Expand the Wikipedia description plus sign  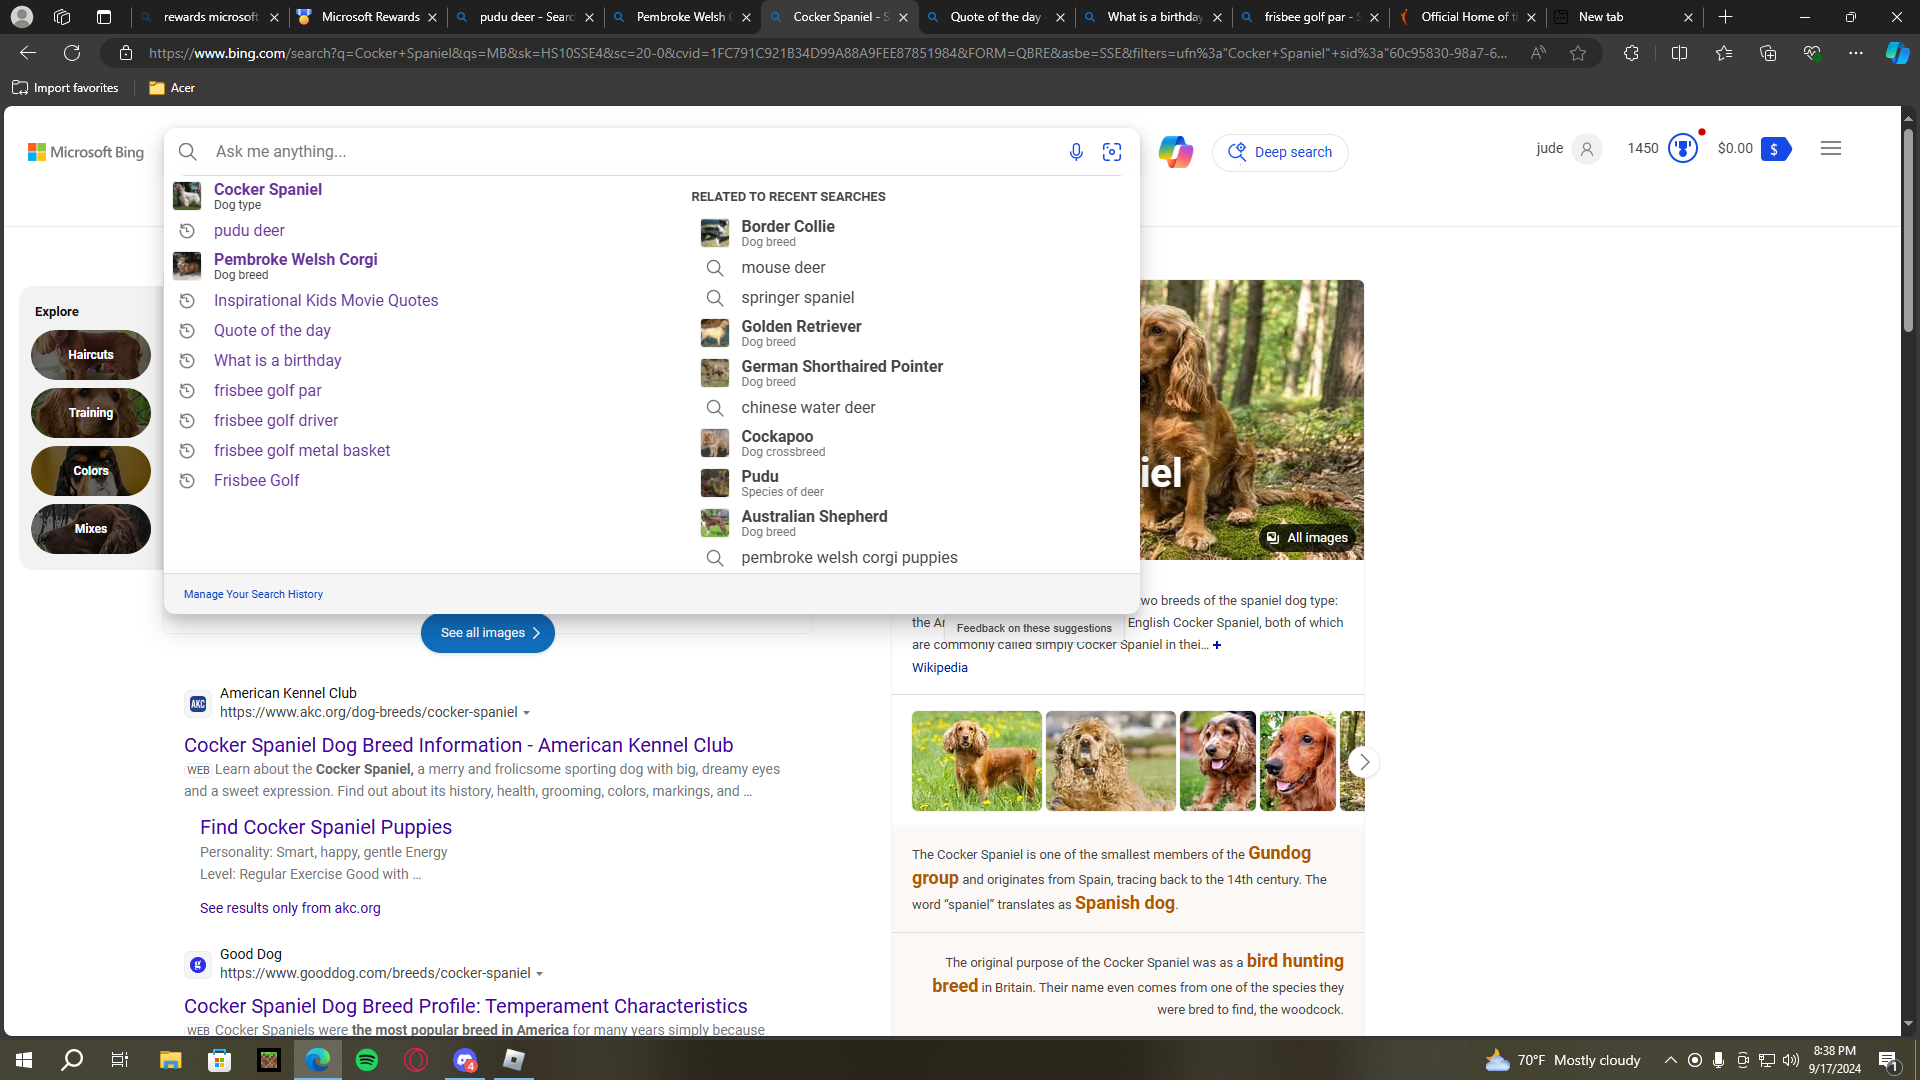click(x=1217, y=645)
